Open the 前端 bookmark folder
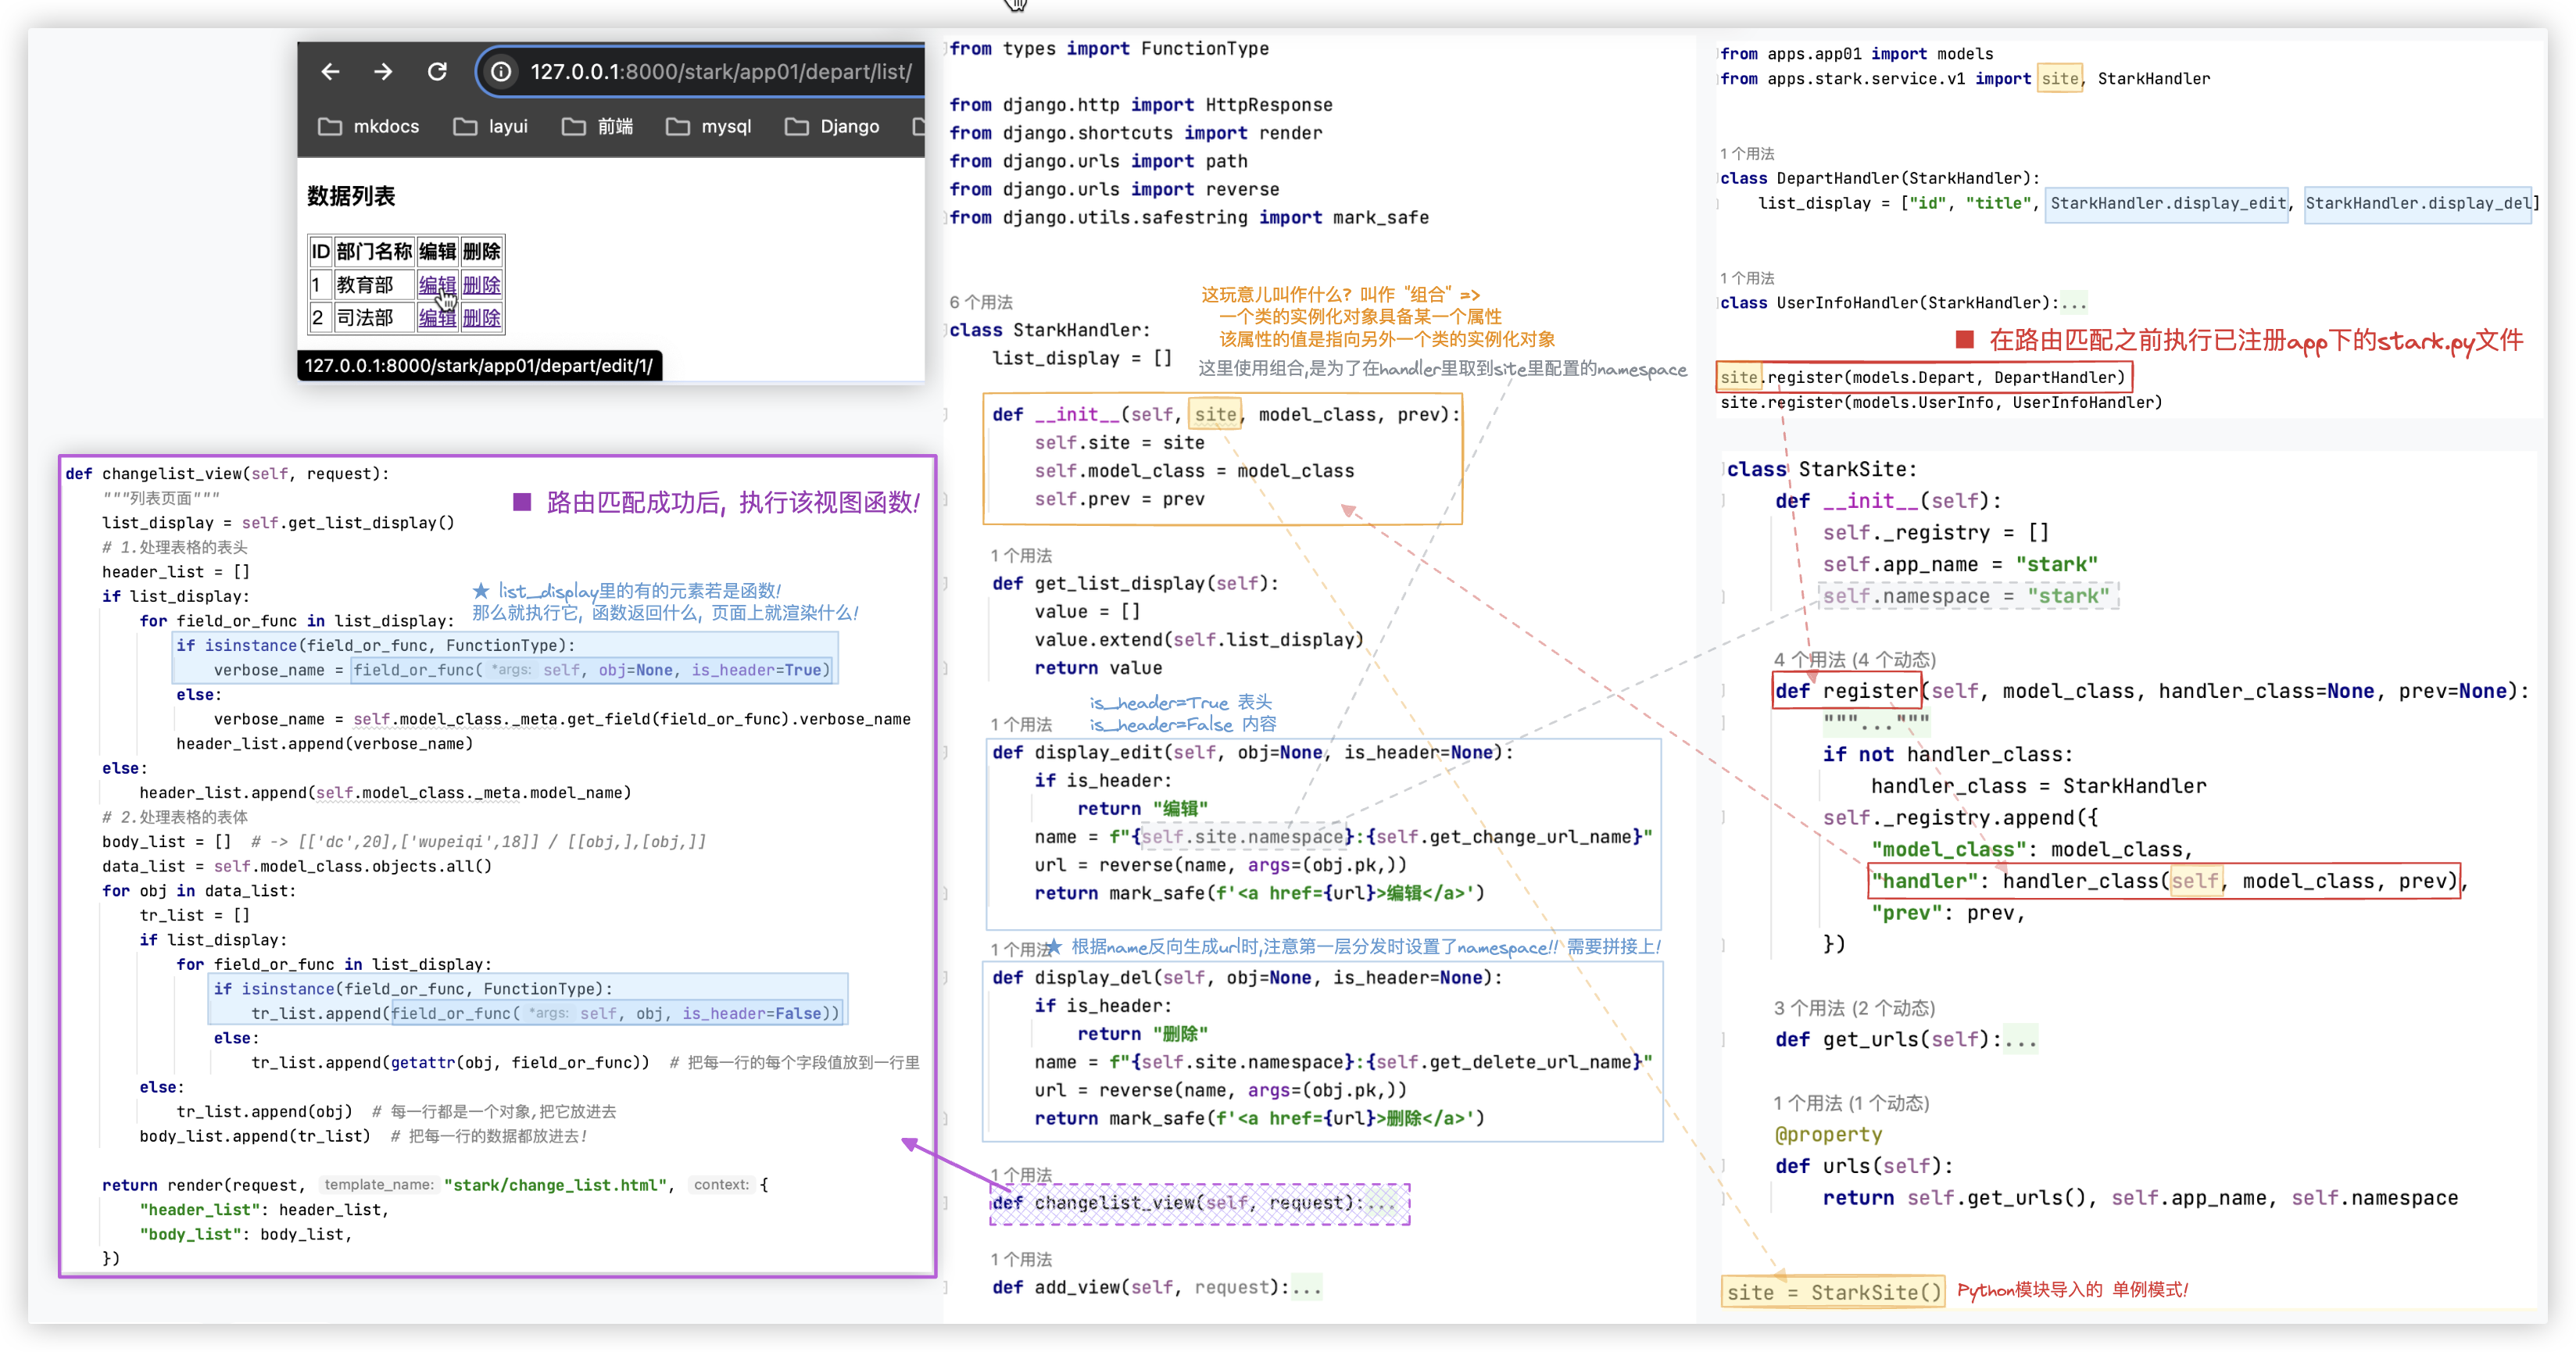2576x1352 pixels. tap(598, 126)
